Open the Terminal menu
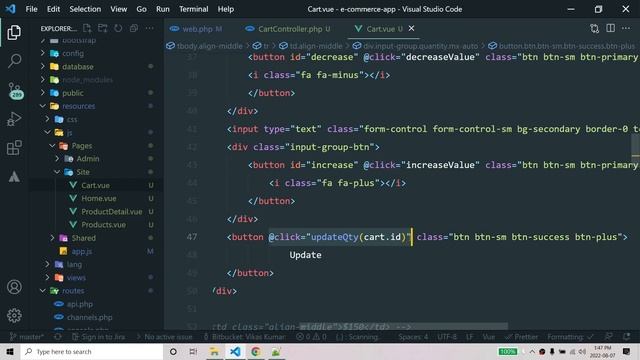 (x=193, y=9)
